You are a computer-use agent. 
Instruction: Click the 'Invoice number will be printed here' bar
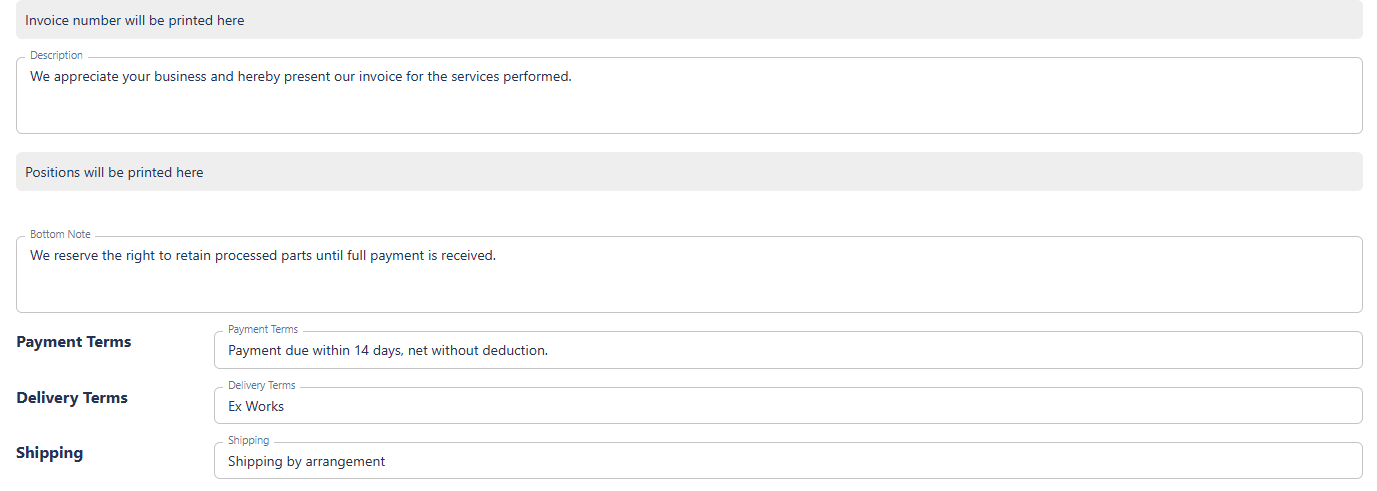coord(689,20)
